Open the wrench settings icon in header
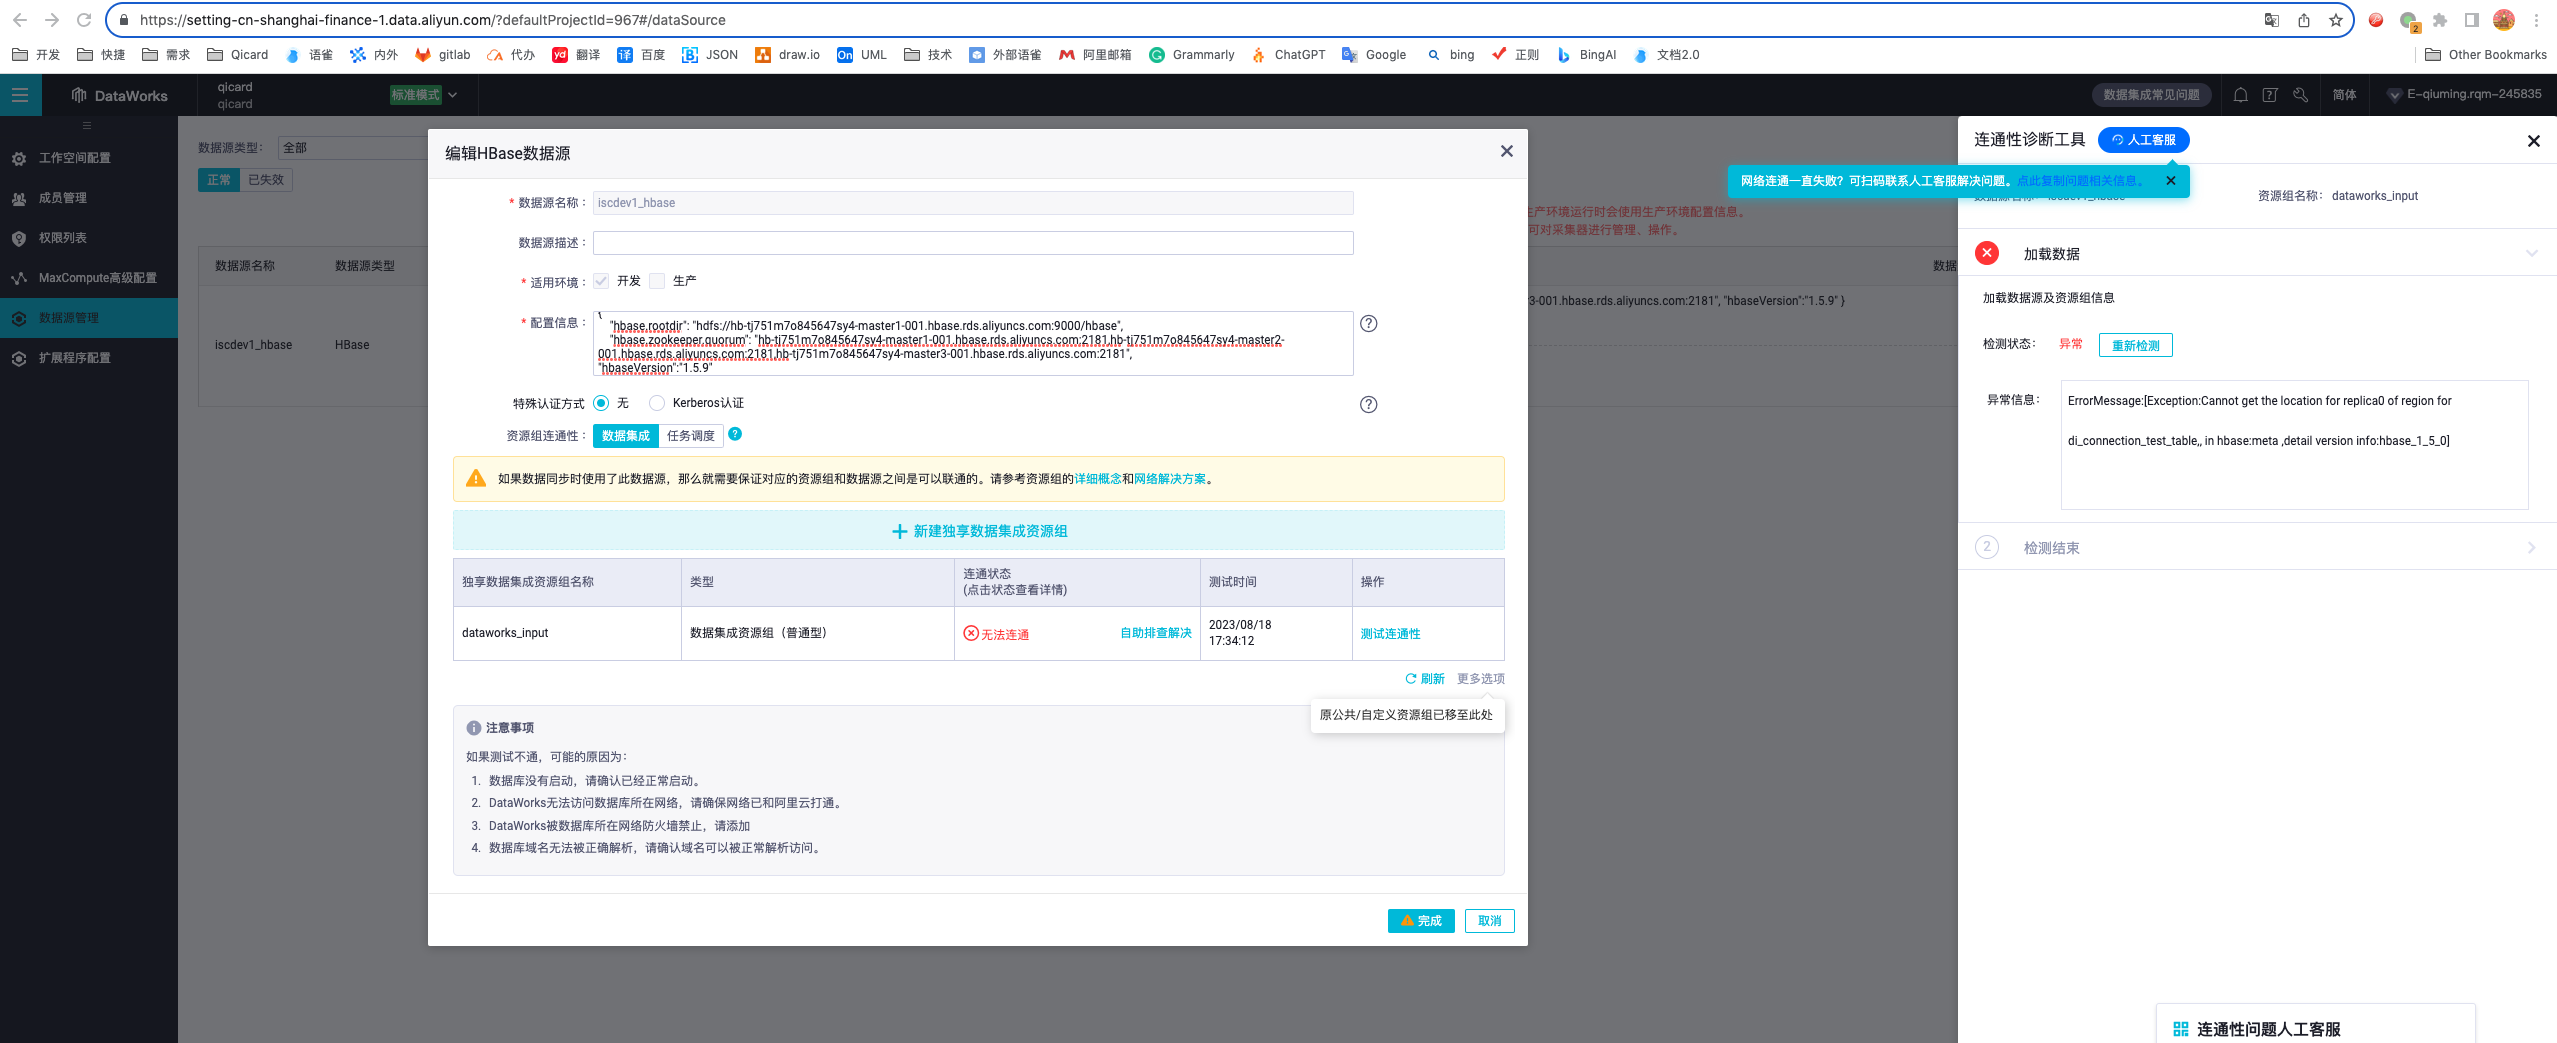The image size is (2557, 1043). pos(2300,95)
